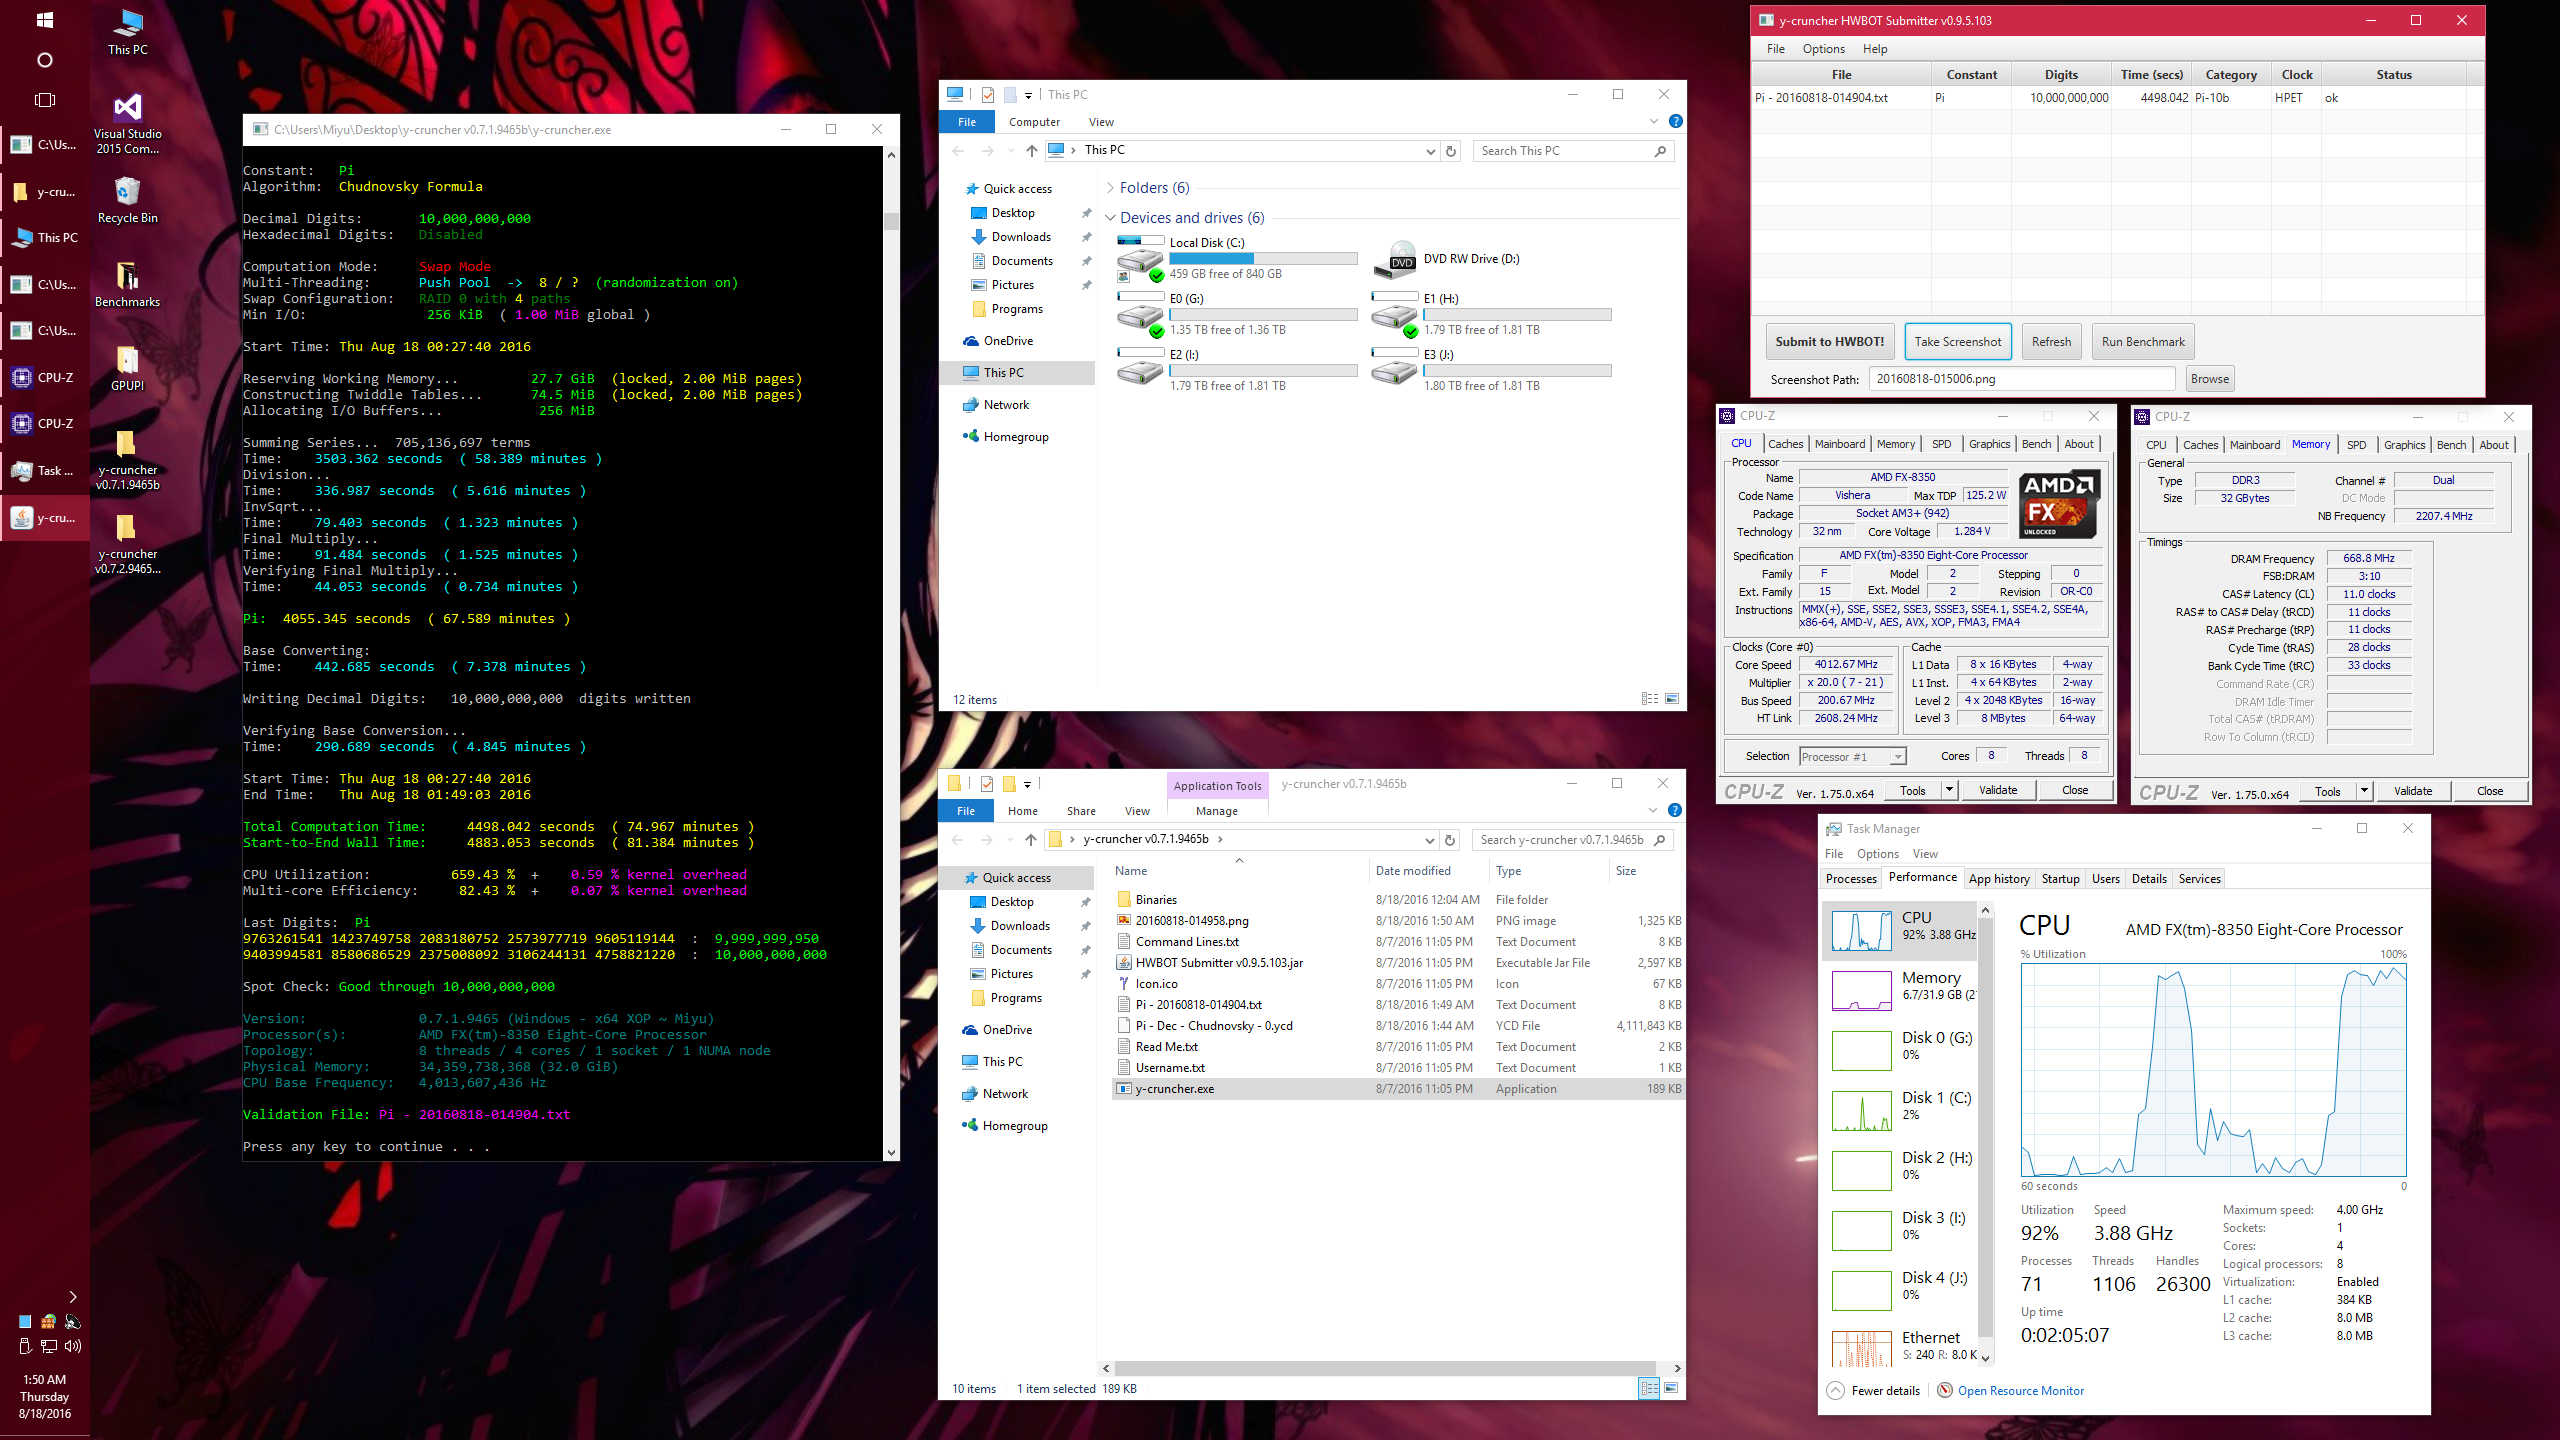Open address dropdown in y-cruncher folder window

pos(1429,840)
